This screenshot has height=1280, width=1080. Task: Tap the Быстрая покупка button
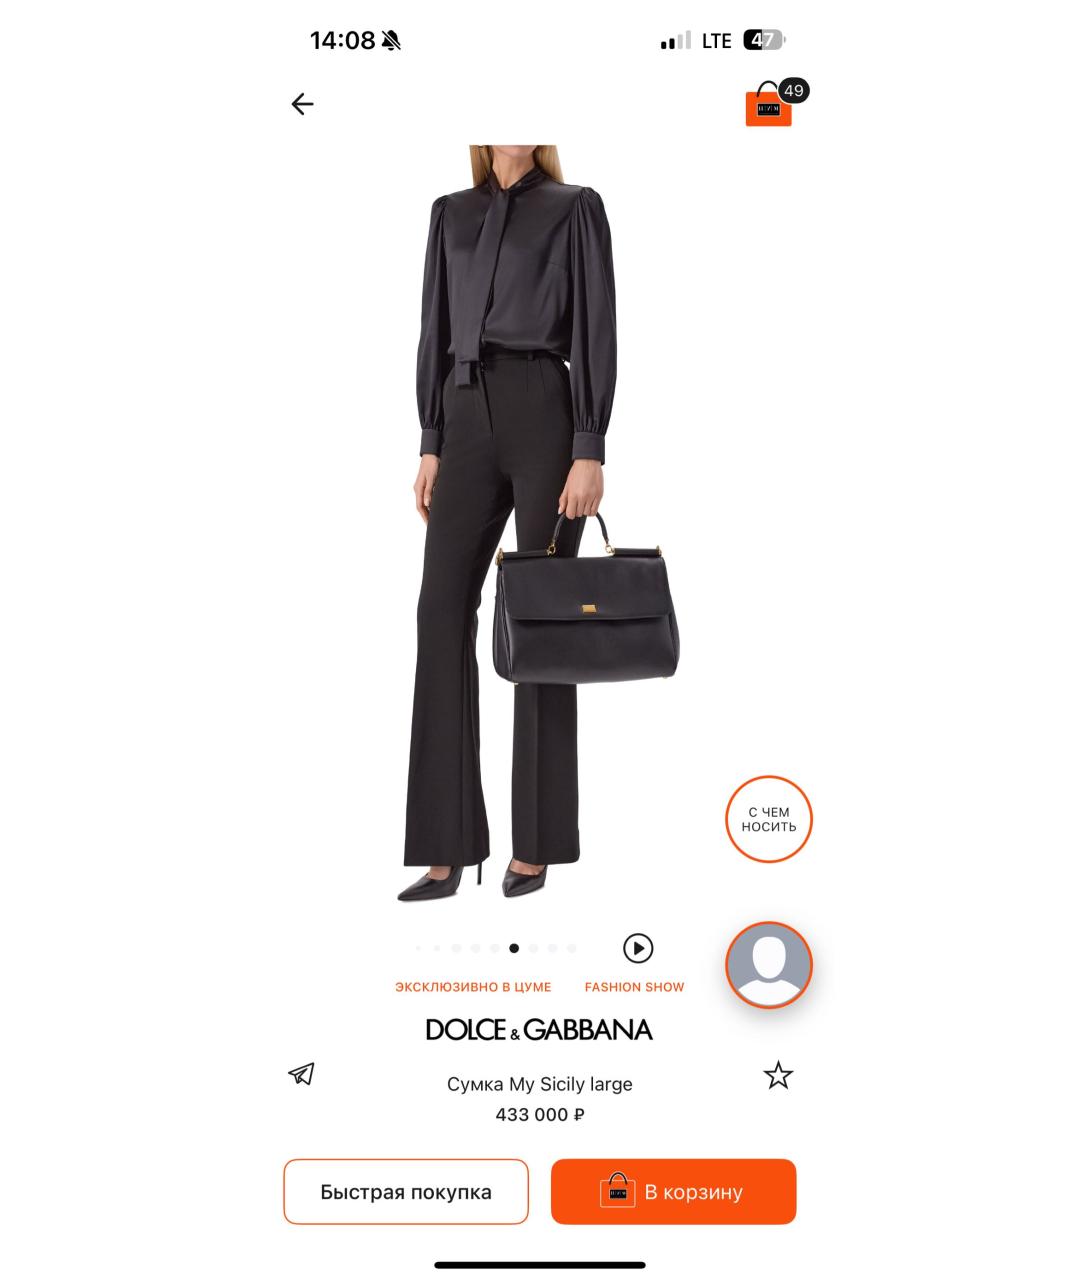coord(406,1192)
